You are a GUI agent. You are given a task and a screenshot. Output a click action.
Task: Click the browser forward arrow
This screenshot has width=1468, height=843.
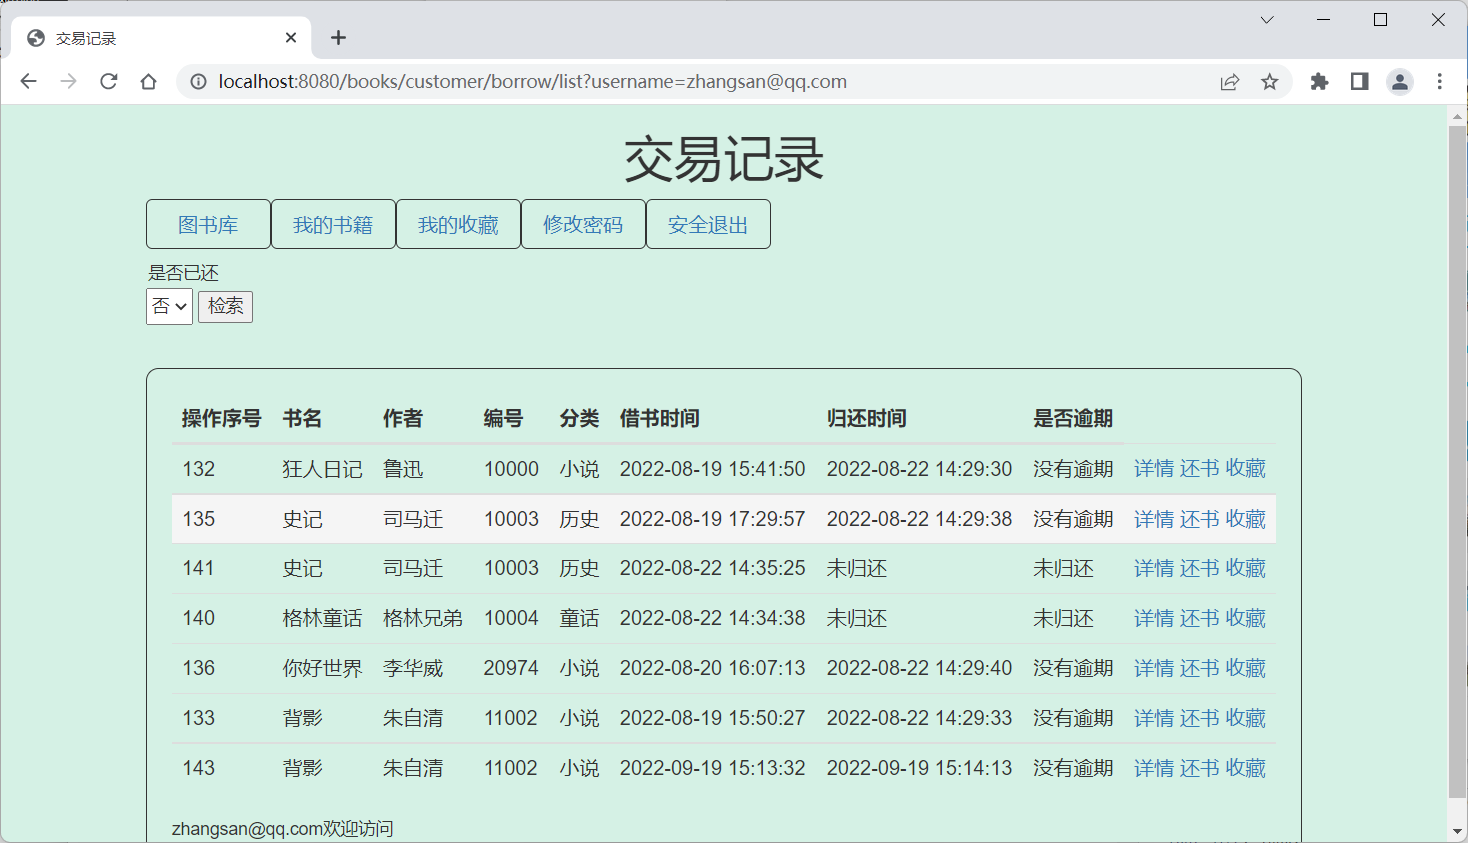(x=68, y=82)
